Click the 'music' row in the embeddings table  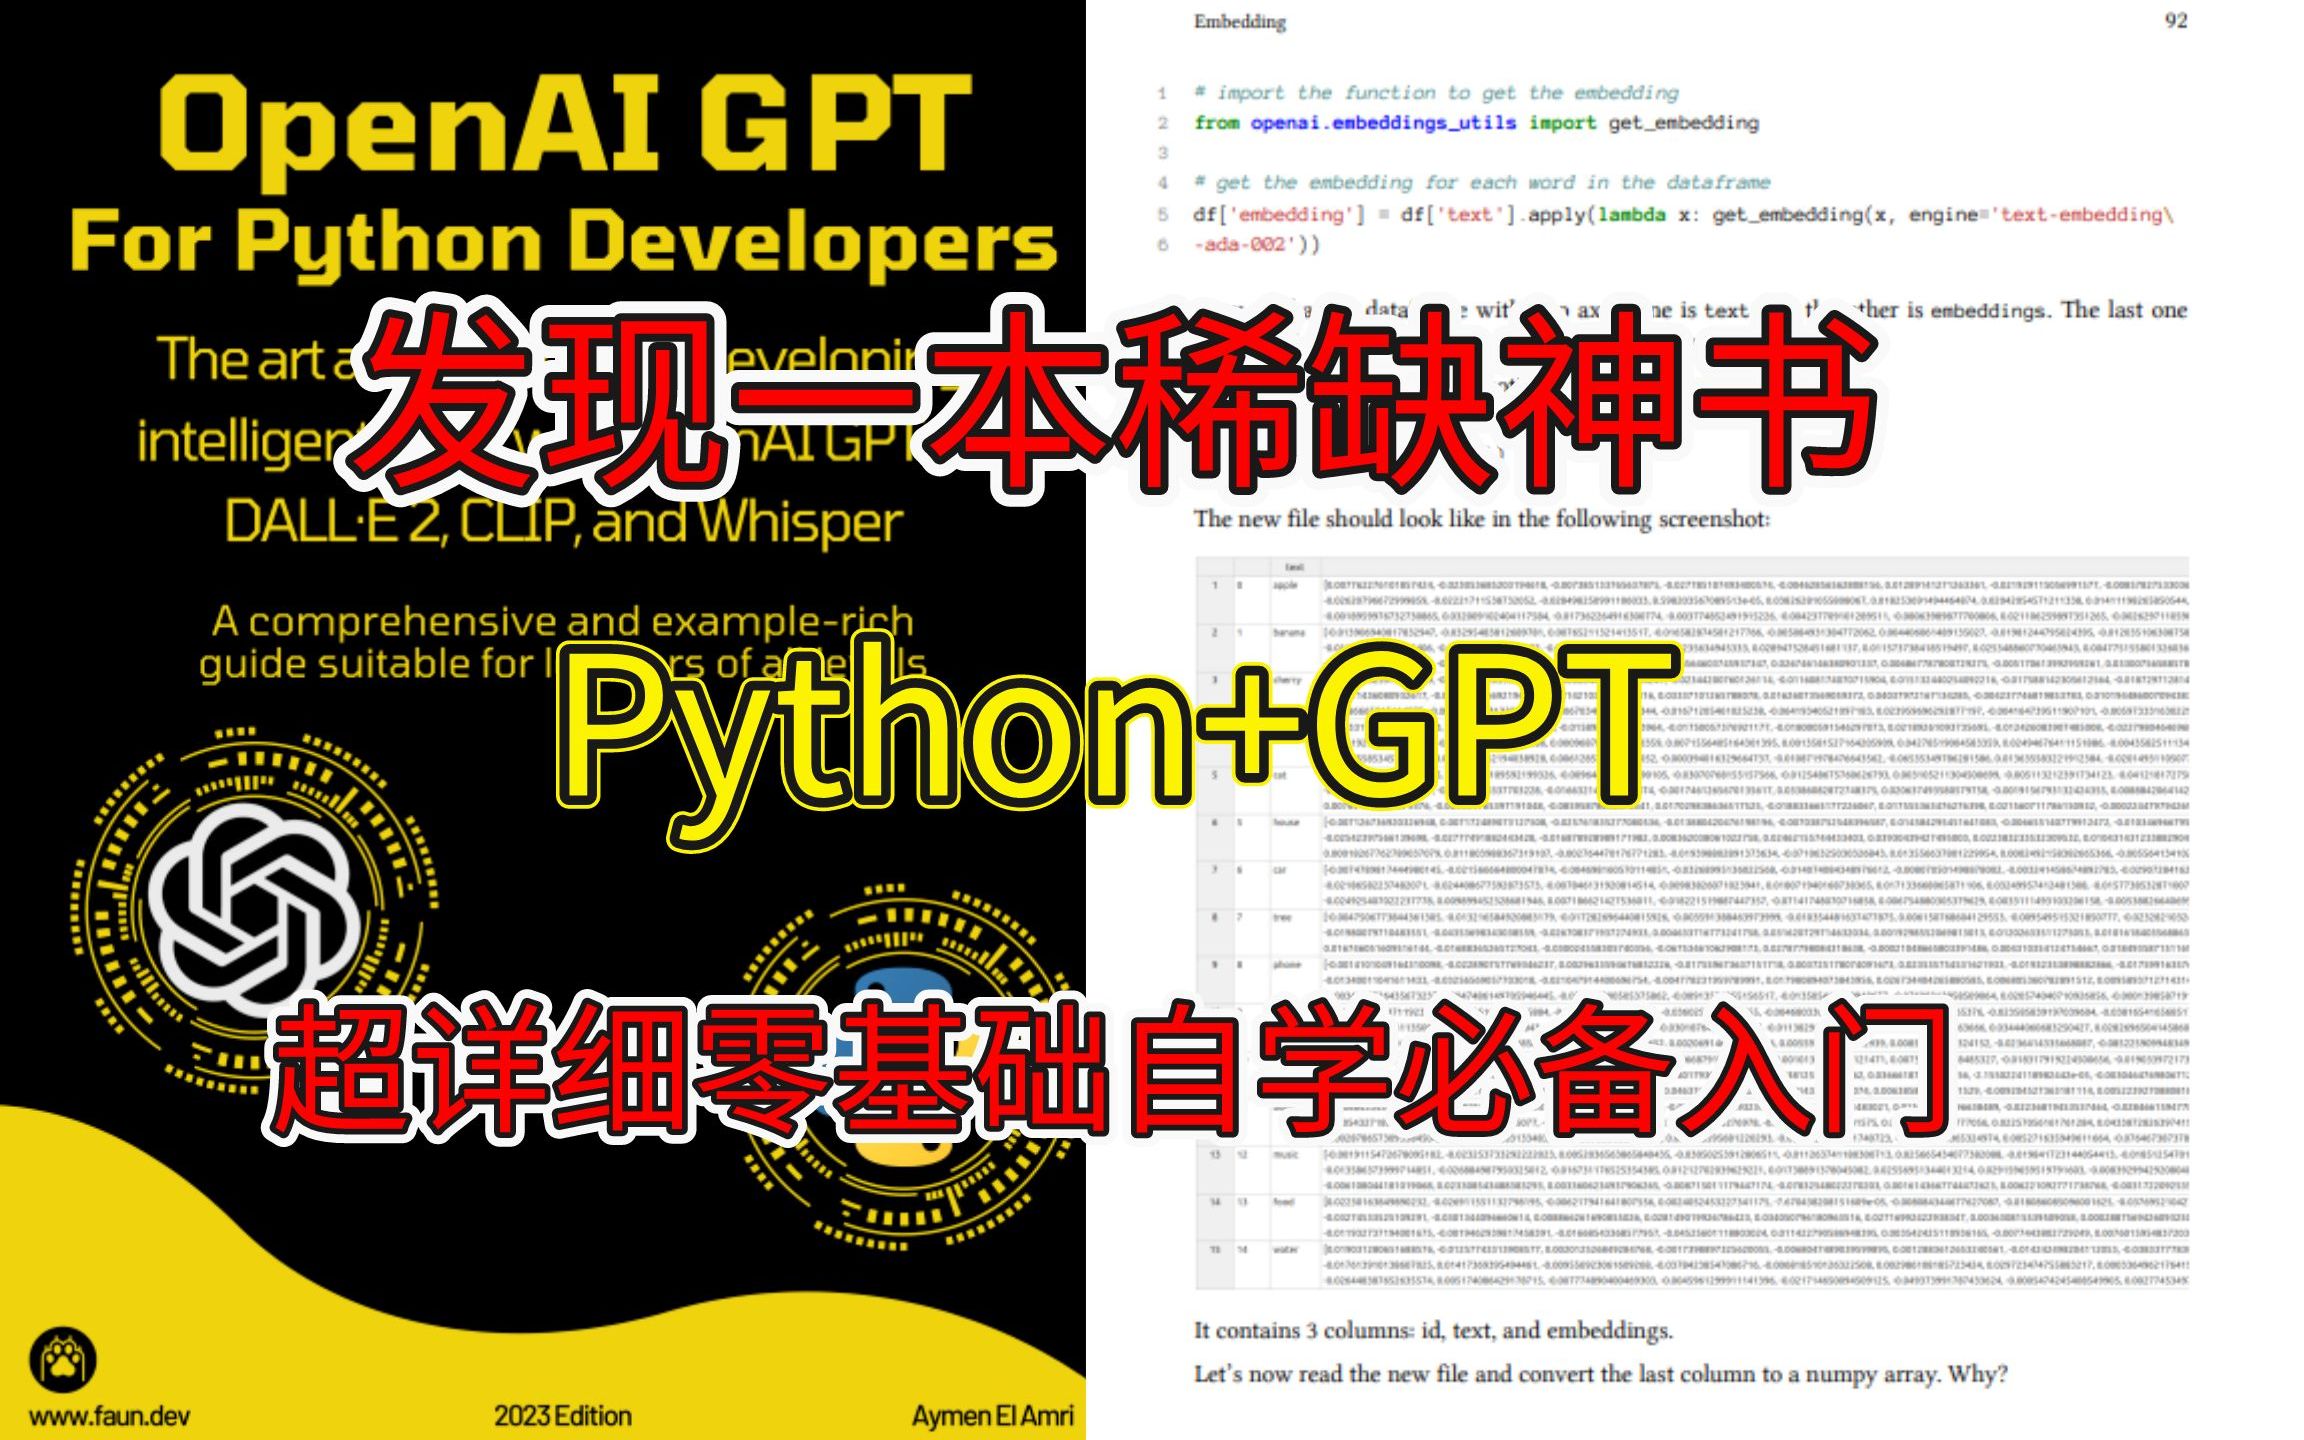point(1692,1169)
